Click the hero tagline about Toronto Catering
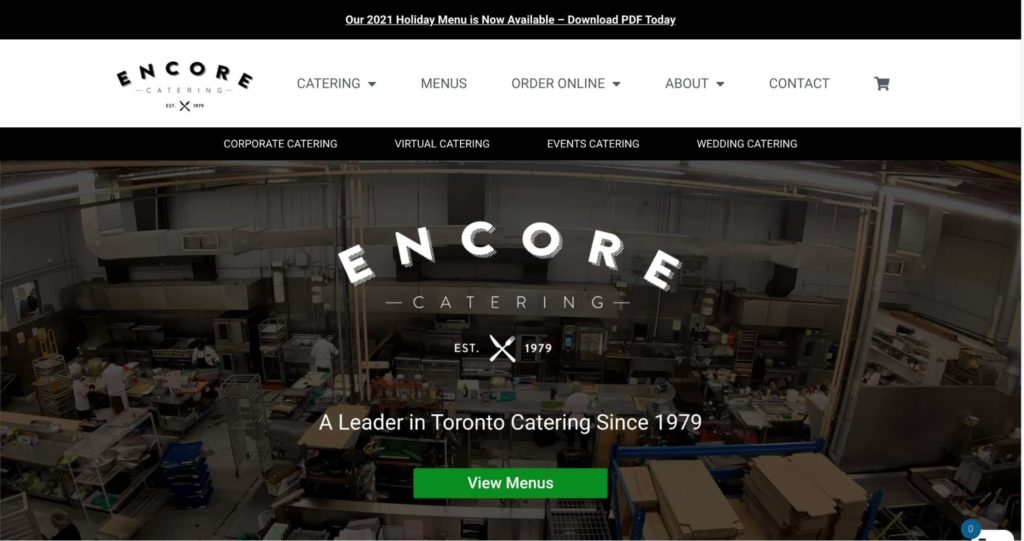 (510, 422)
